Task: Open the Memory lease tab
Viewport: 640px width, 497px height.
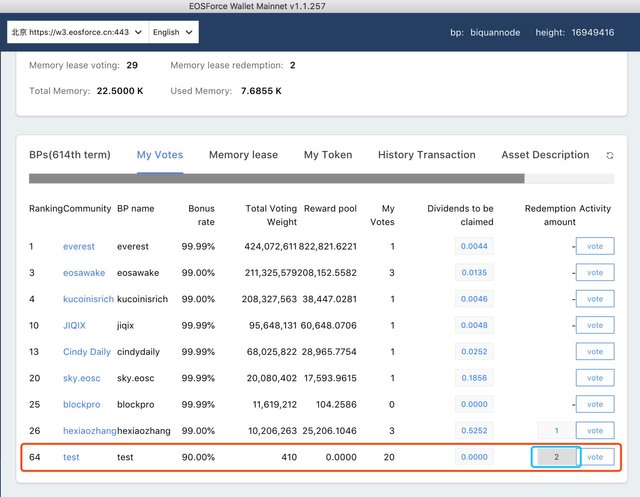Action: 243,155
